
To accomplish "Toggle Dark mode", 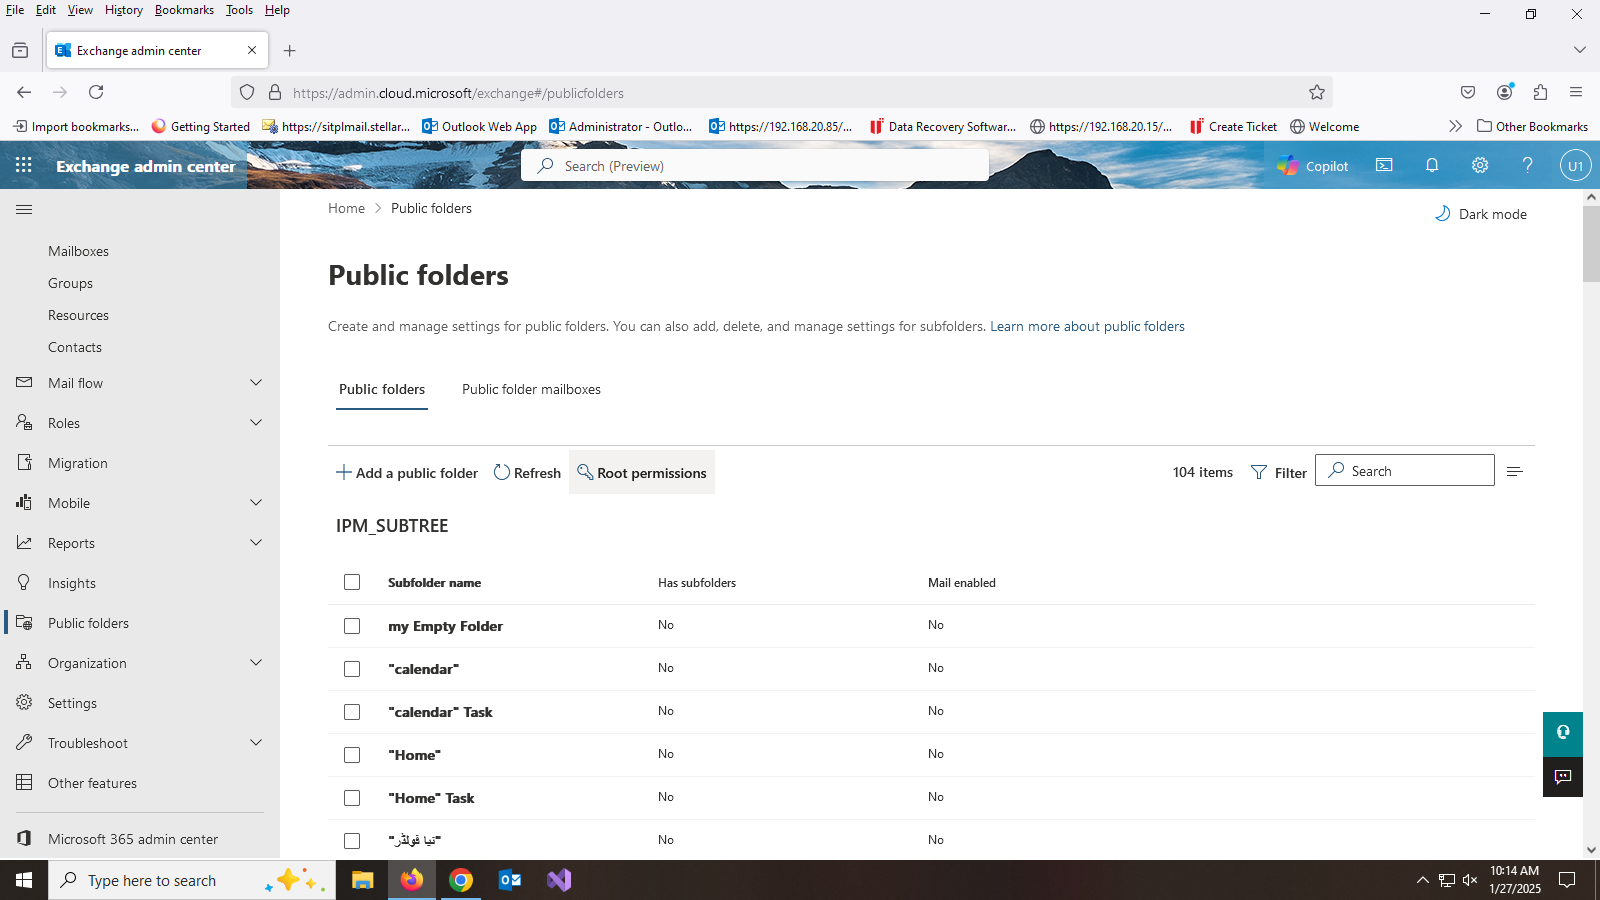I will (x=1480, y=214).
